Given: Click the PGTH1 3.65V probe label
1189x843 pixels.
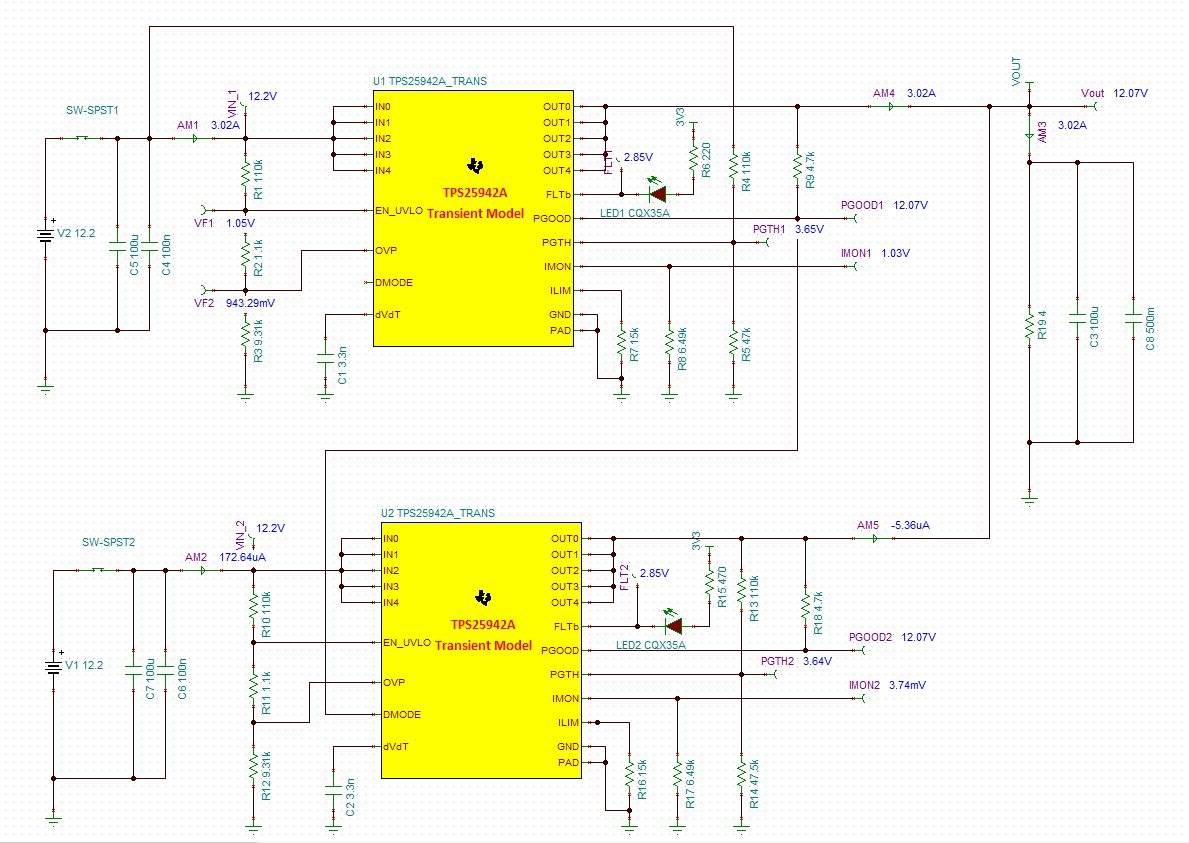Looking at the screenshot, I should click(x=788, y=229).
